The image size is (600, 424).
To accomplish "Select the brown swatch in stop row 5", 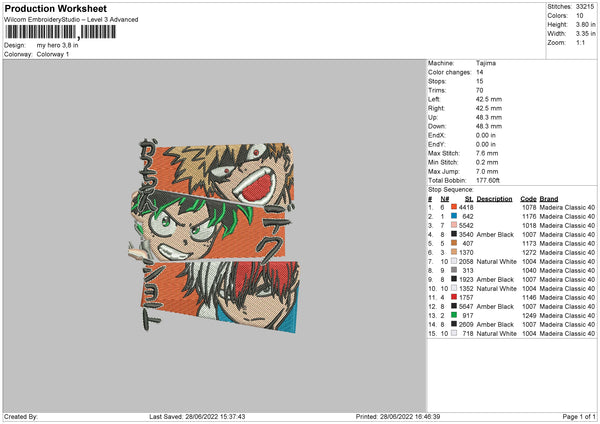I will (x=454, y=243).
